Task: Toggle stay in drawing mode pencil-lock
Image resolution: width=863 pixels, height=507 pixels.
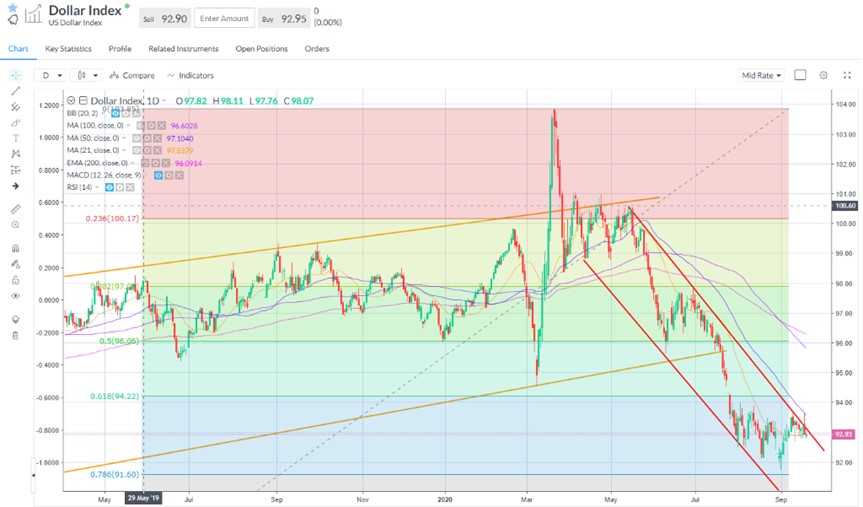Action: [x=15, y=264]
